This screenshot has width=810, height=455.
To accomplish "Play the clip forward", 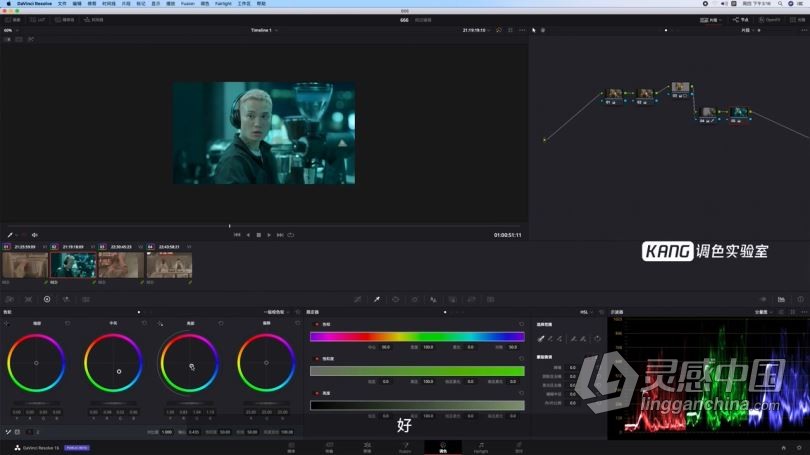I will tap(269, 235).
